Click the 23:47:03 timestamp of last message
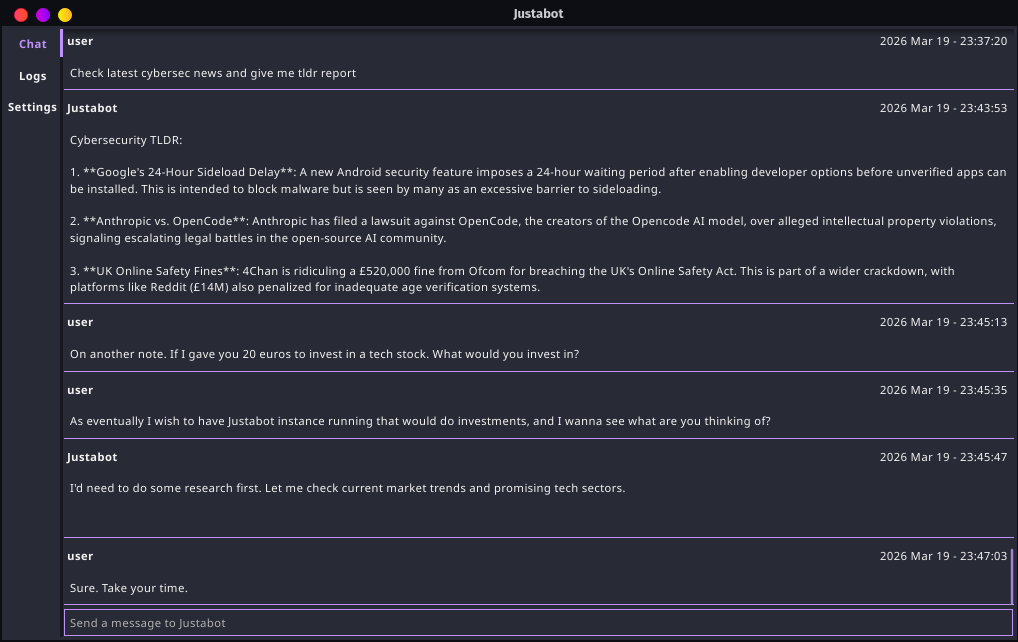1018x642 pixels. click(x=943, y=556)
